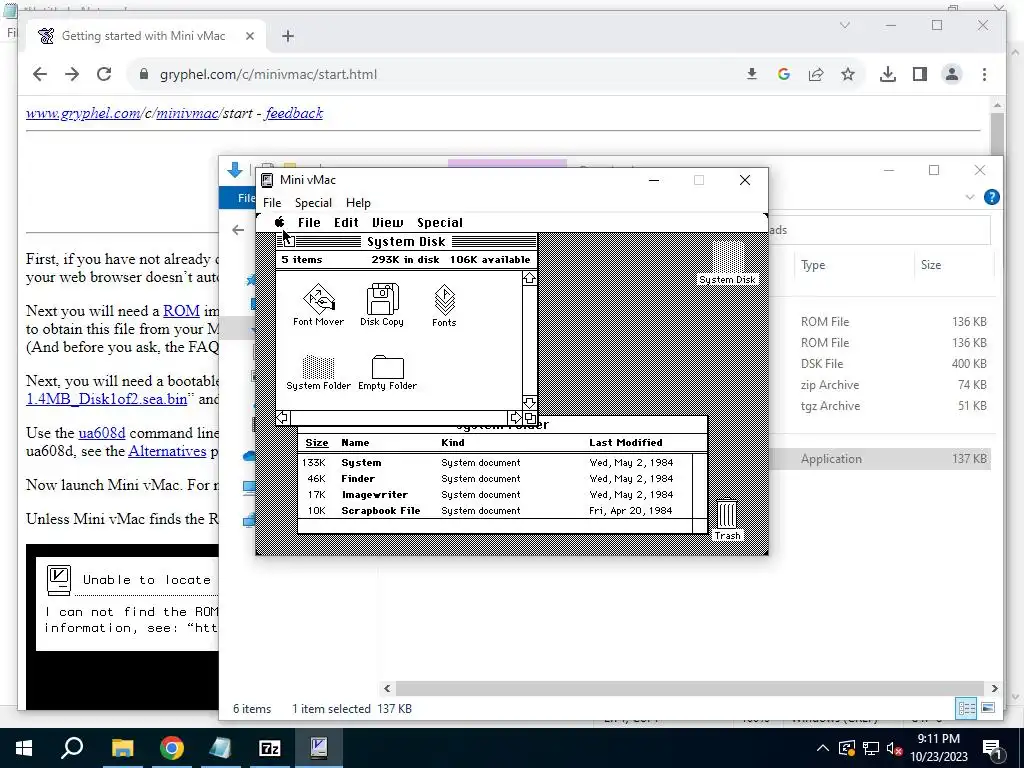Toggle Chrome side panel
Image resolution: width=1024 pixels, height=768 pixels.
pos(920,74)
